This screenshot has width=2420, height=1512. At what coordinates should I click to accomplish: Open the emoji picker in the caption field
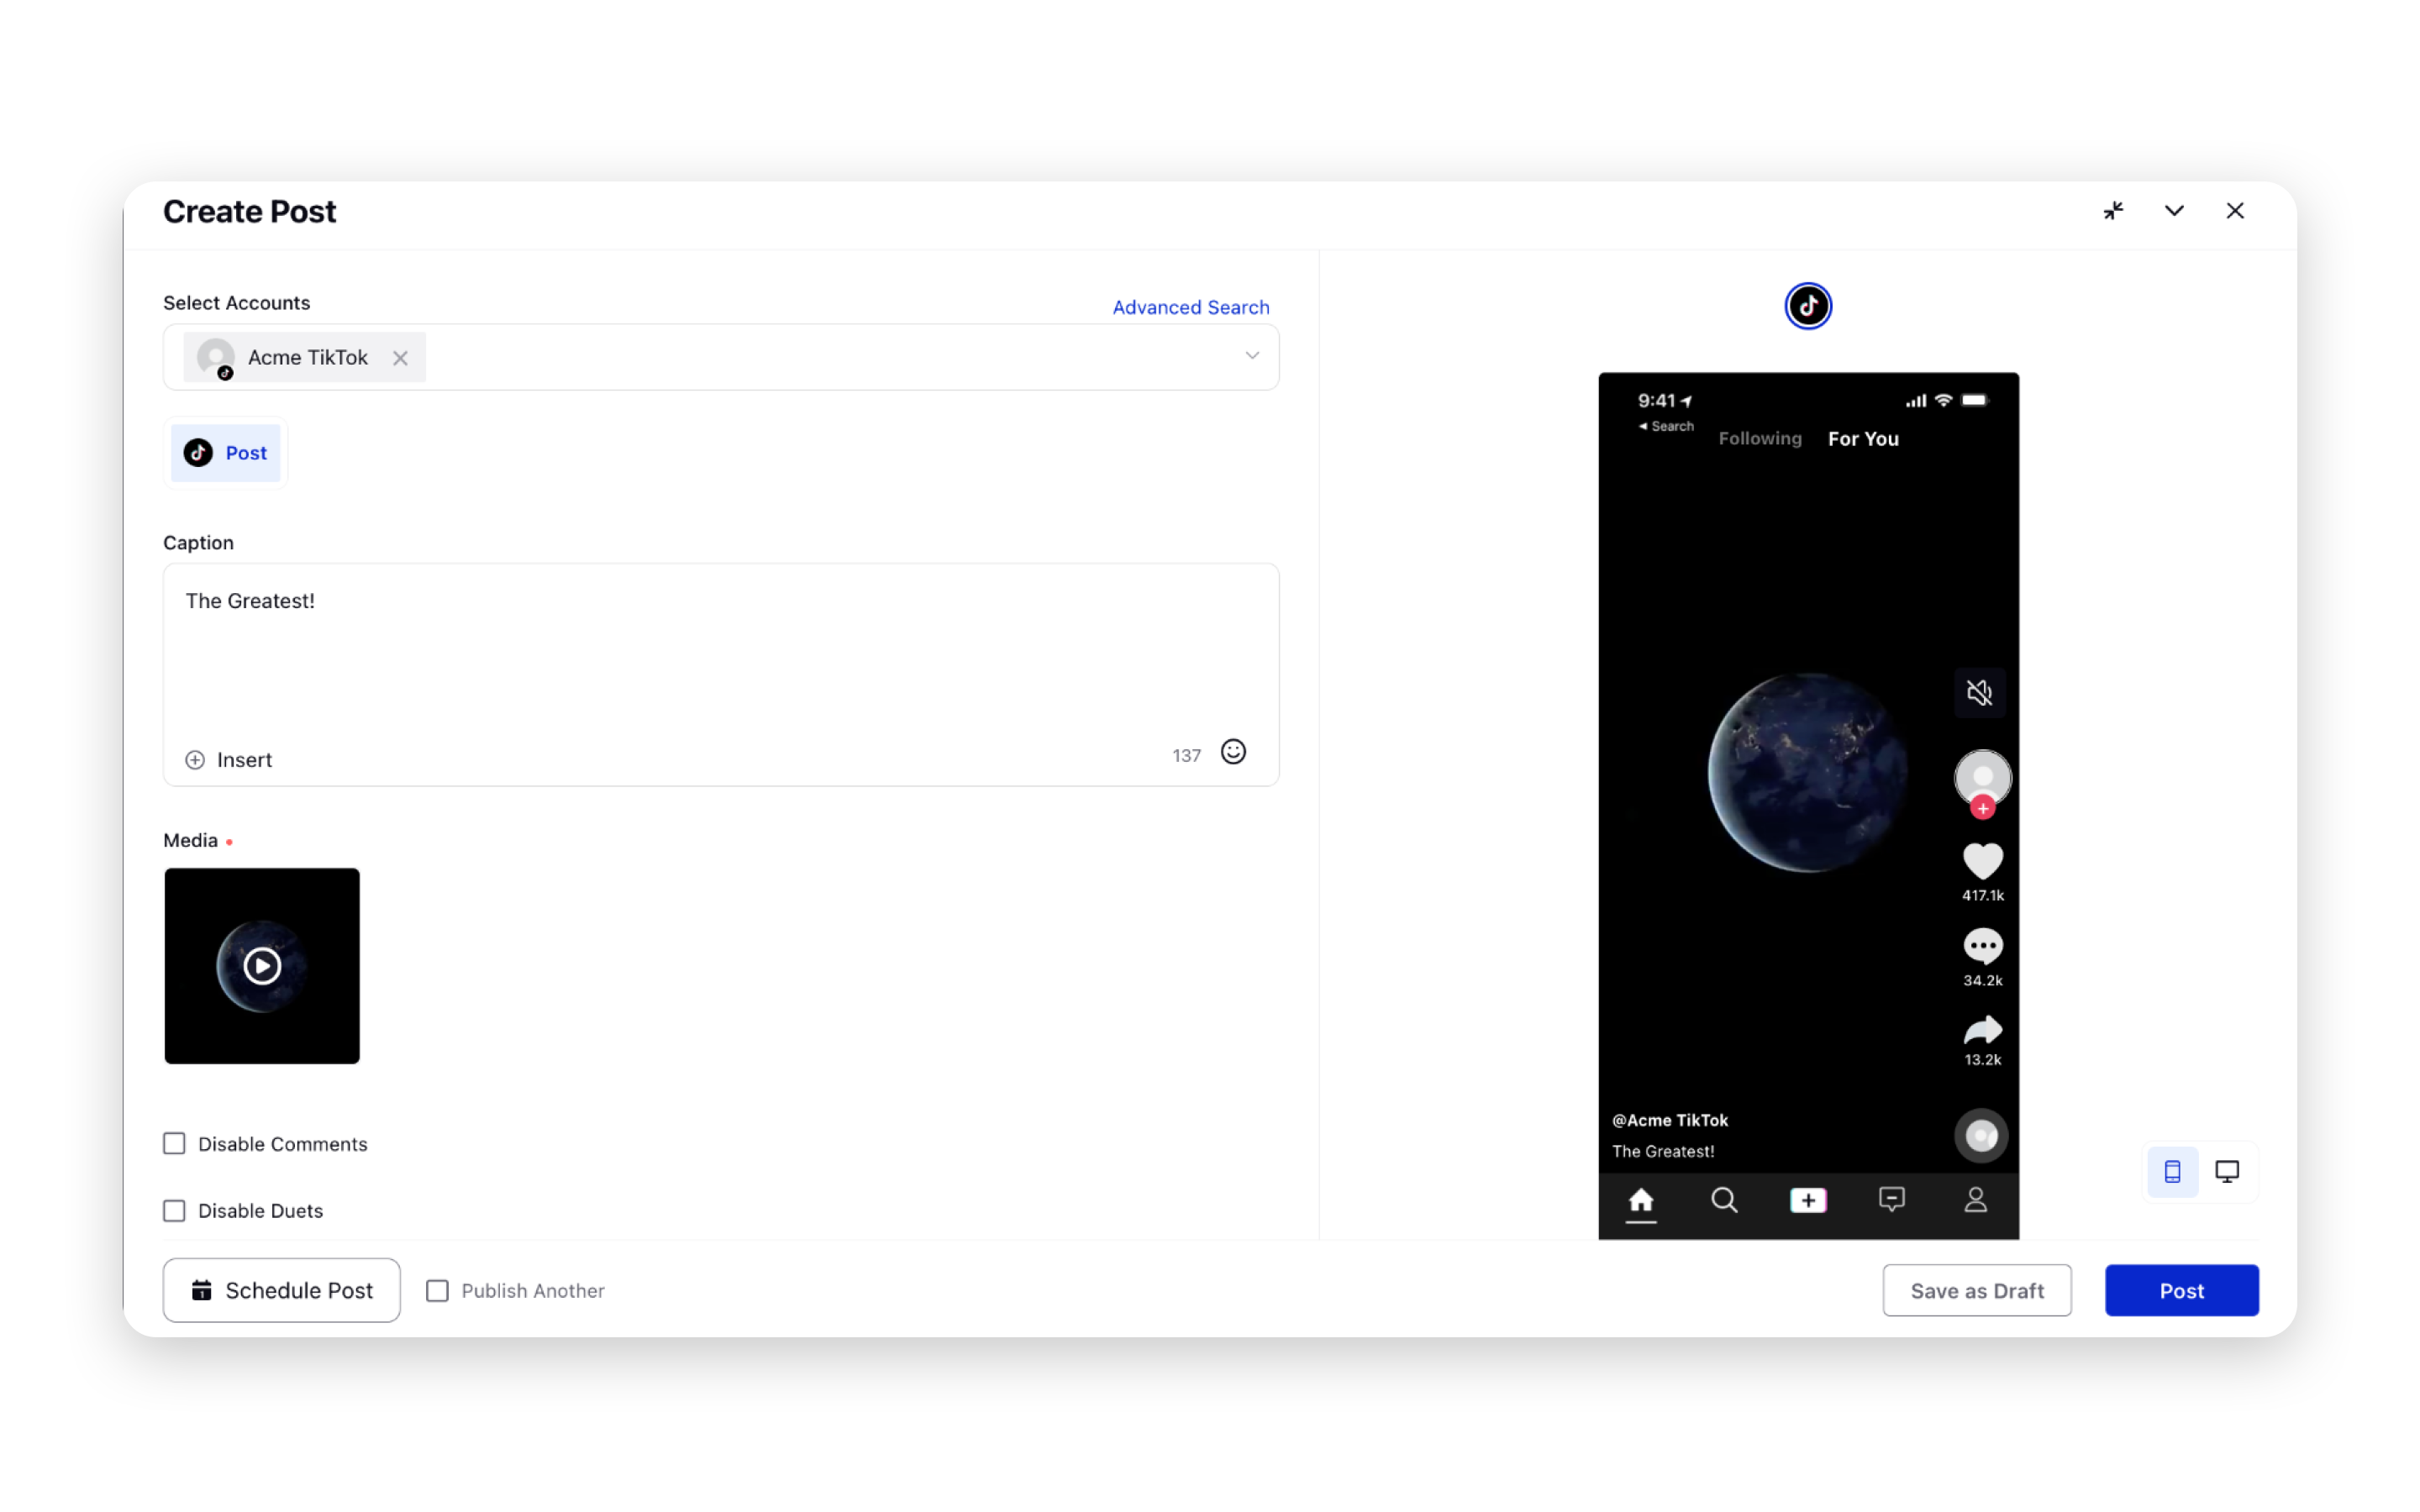point(1233,752)
